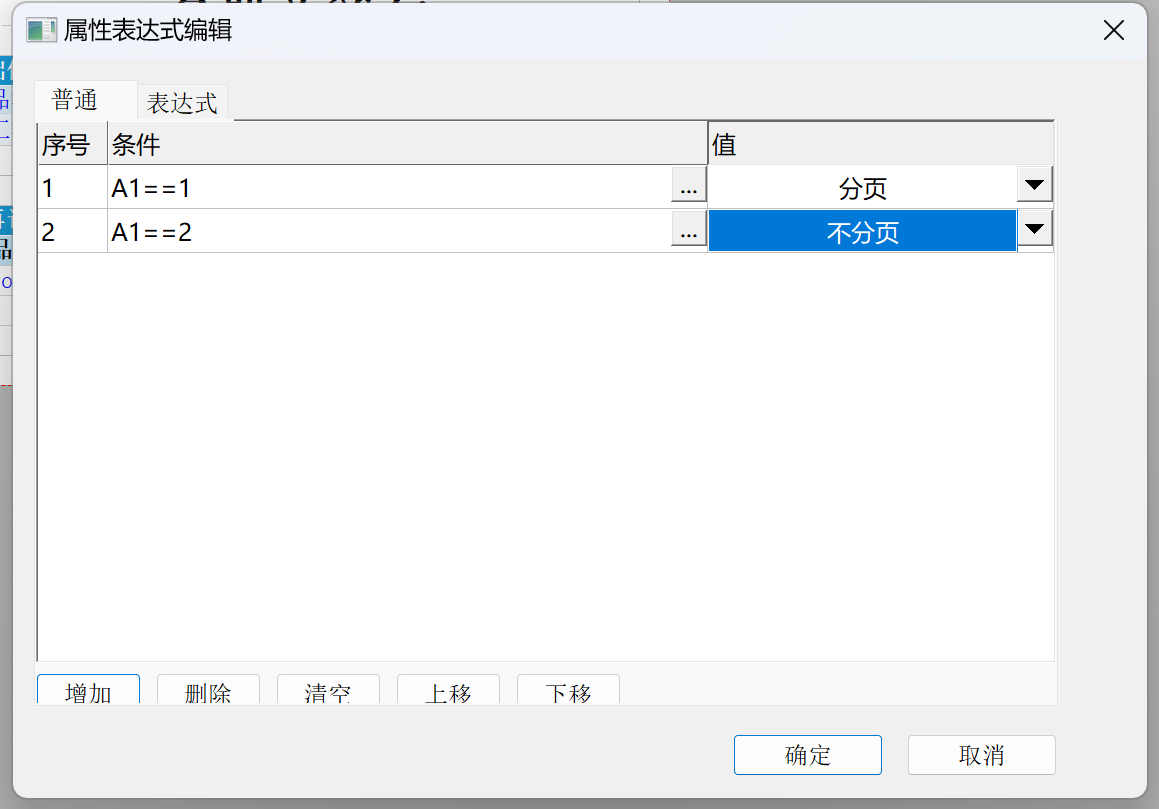Switch to the 普通 tab
The image size is (1159, 809).
click(75, 101)
